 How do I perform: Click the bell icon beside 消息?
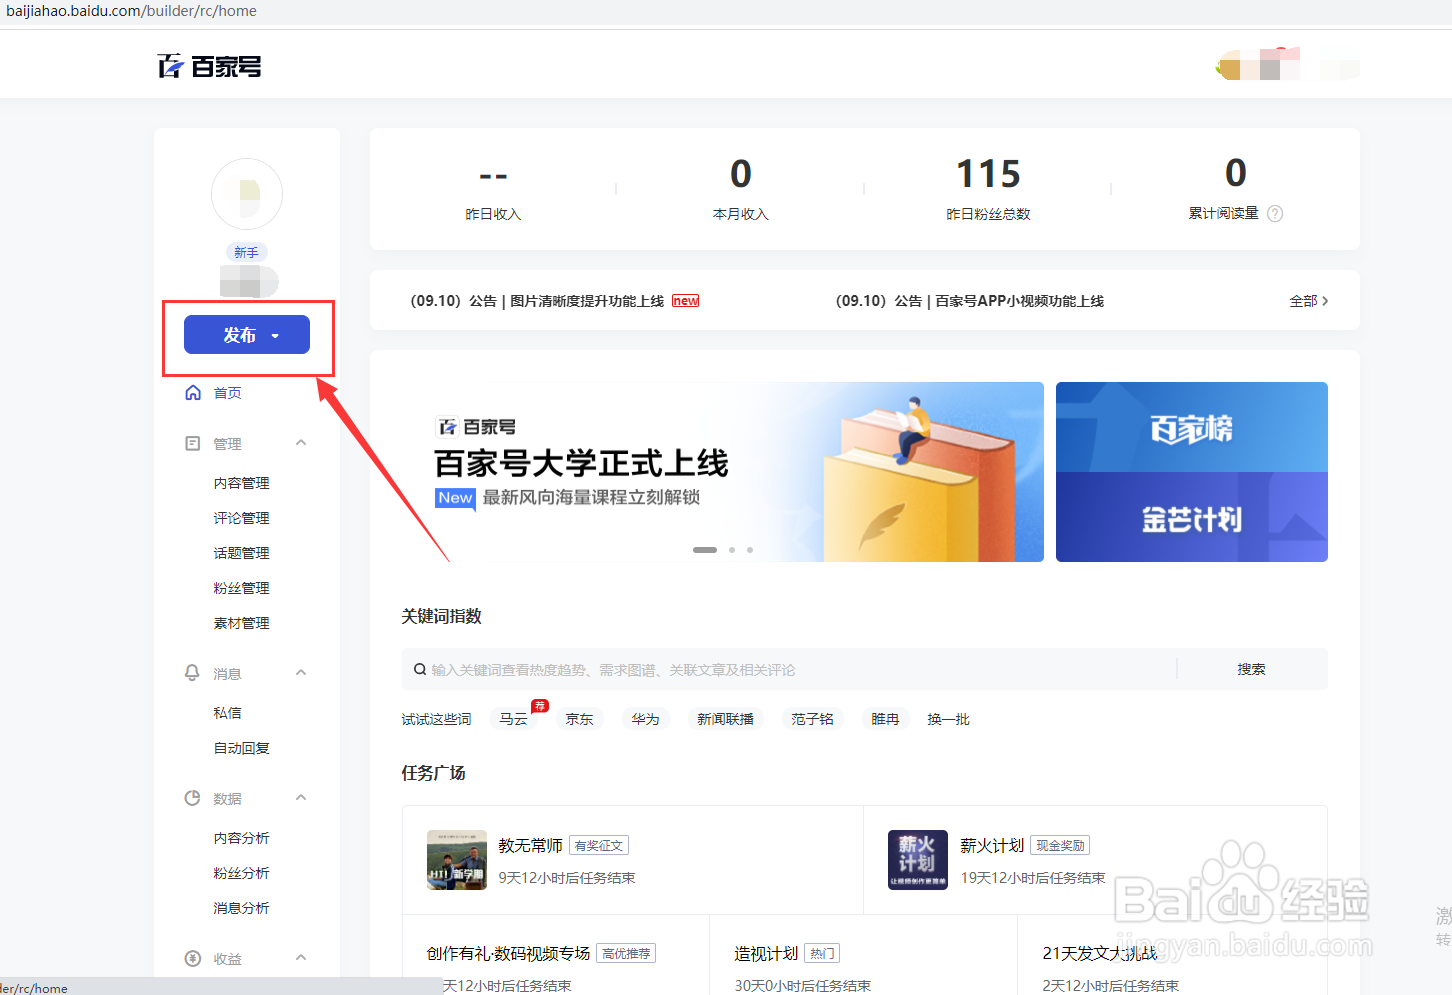193,673
